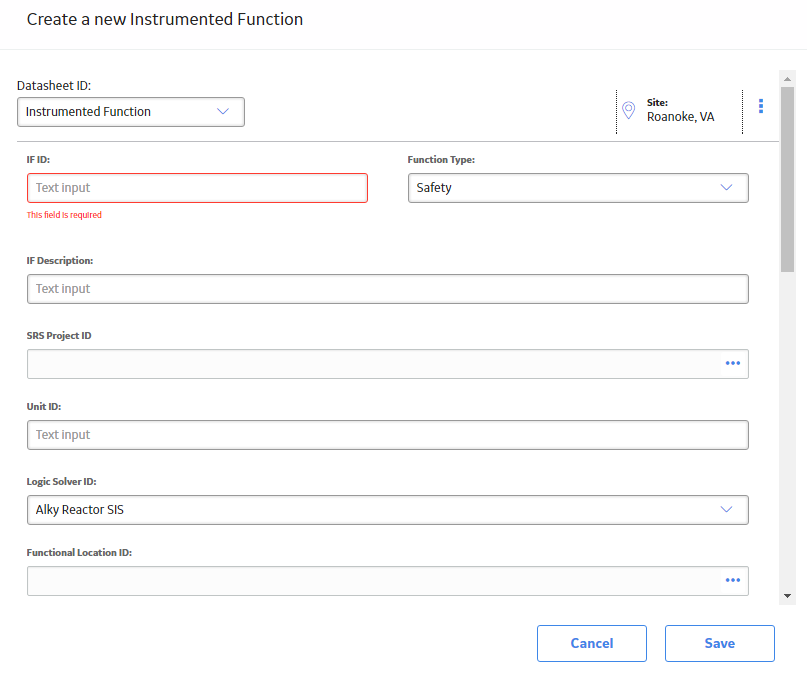Open the three-dot vertical options menu
Image resolution: width=807 pixels, height=681 pixels.
click(761, 106)
